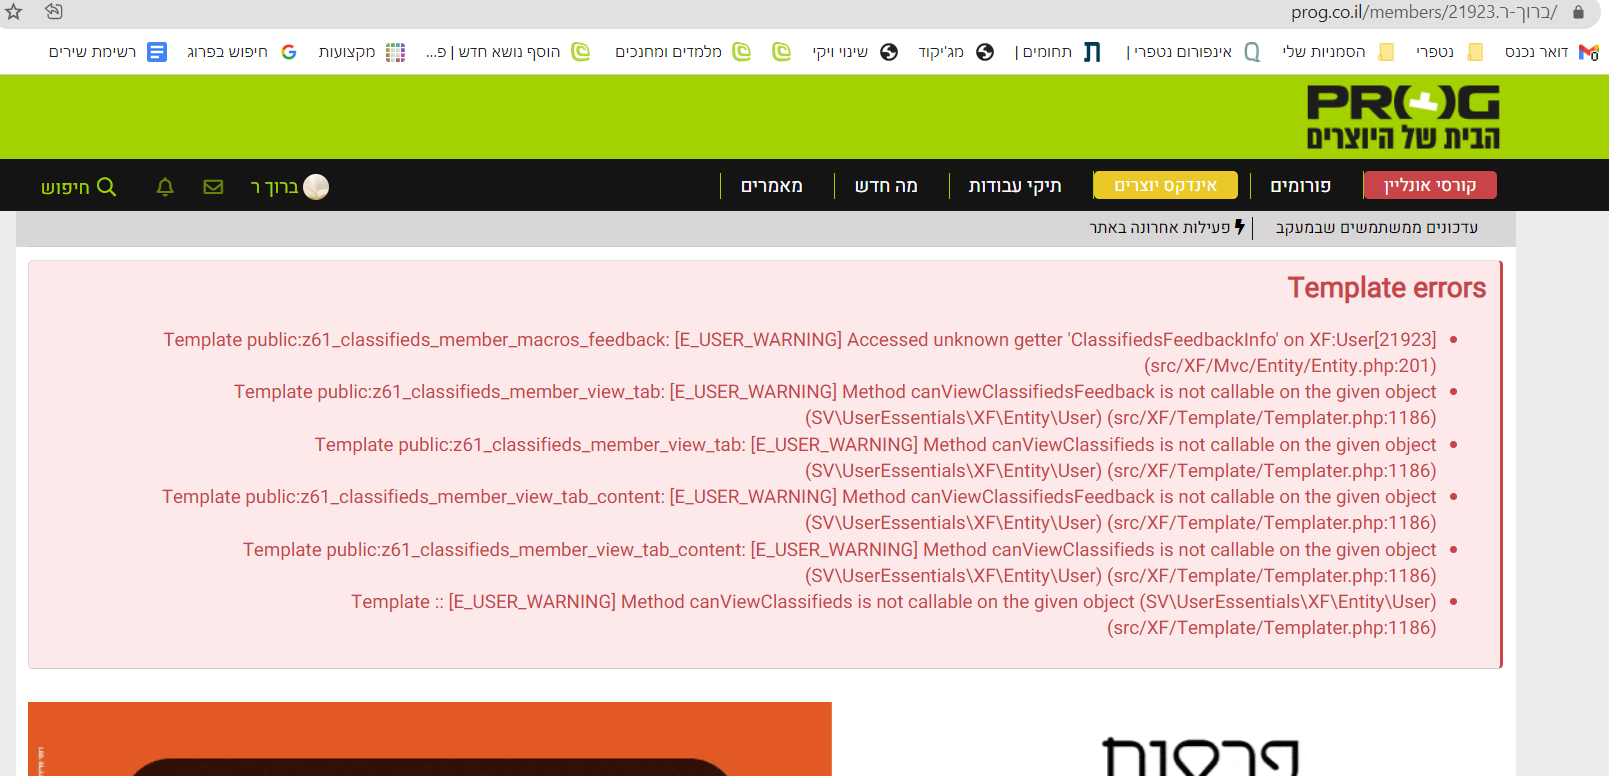
Task: Open the 'תחומים' bookmark
Action: pyautogui.click(x=1057, y=52)
